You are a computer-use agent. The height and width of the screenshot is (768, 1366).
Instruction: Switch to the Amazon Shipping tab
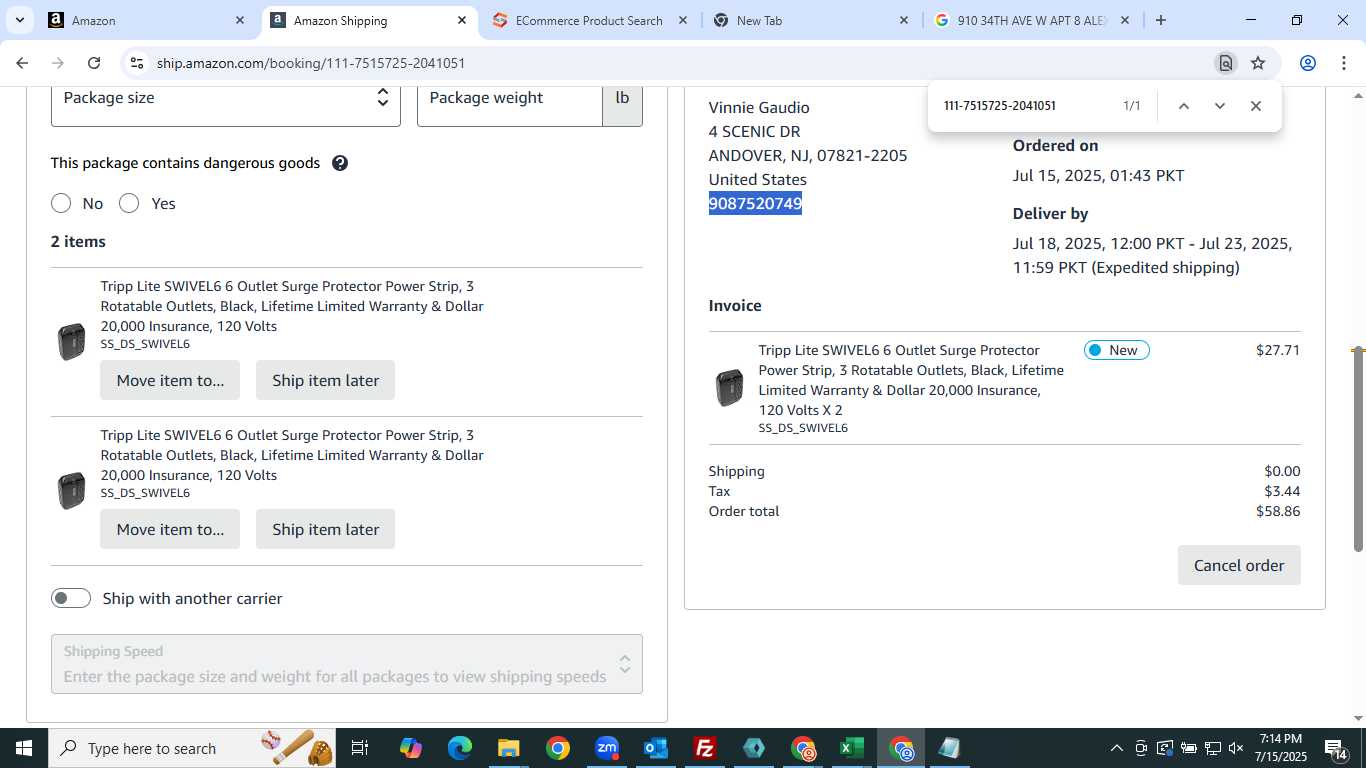tap(370, 20)
